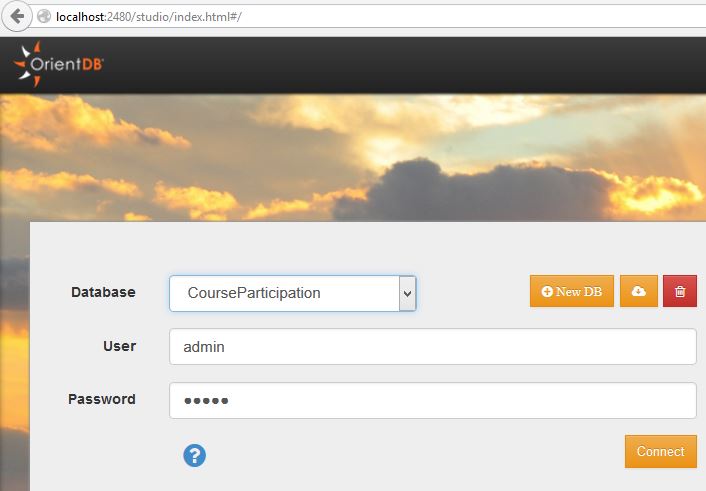The image size is (706, 491).
Task: Delete database using red trash icon
Action: [x=680, y=292]
